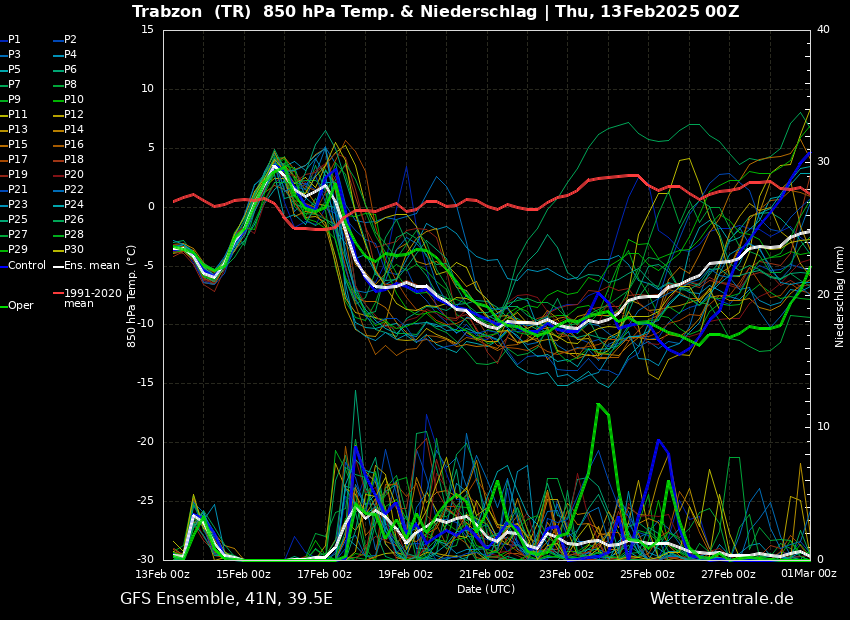Viewport: 850px width, 620px height.
Task: Click the -25 temperature axis tick label
Action: pos(145,501)
